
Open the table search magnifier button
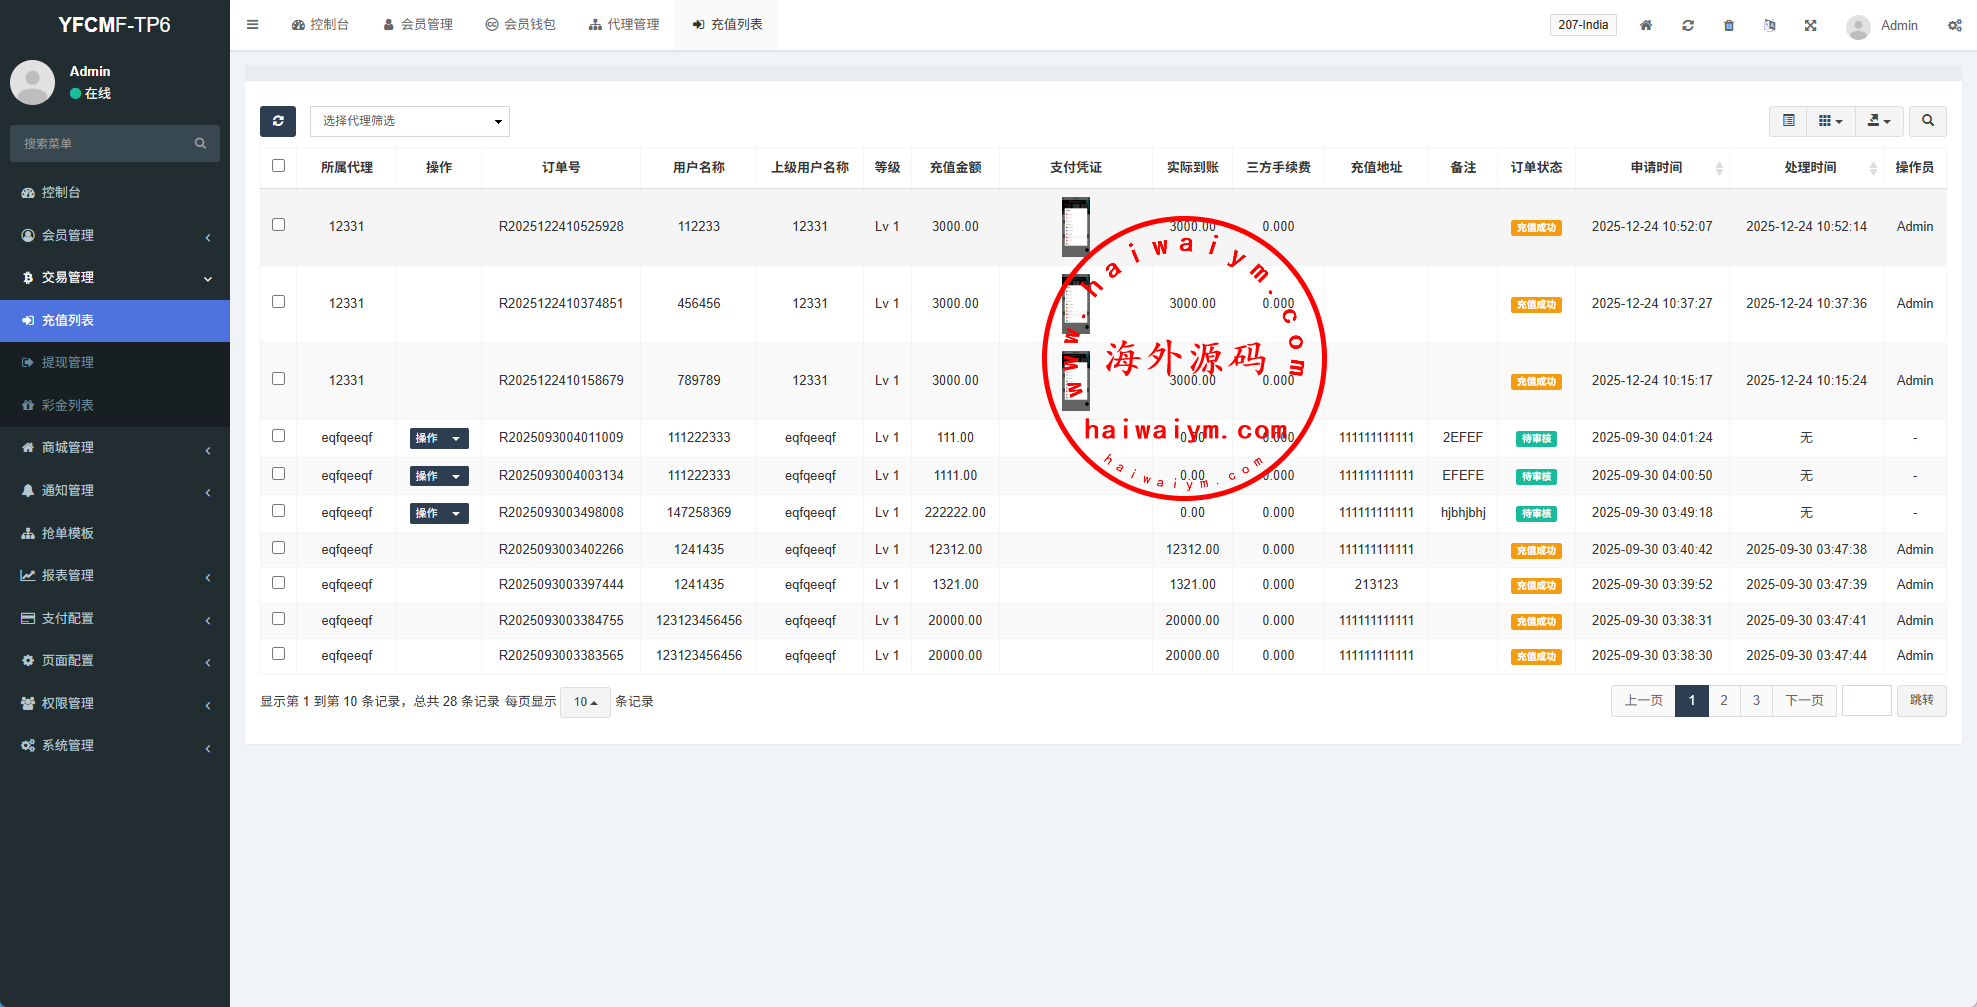tap(1927, 121)
